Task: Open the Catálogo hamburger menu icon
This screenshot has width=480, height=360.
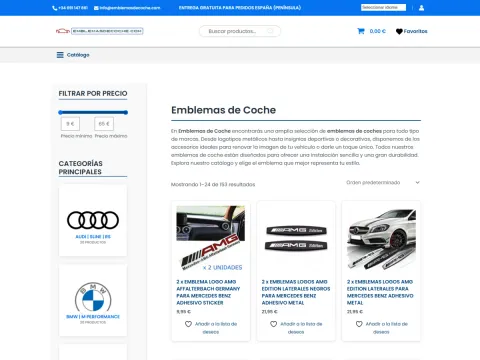Action: [60, 55]
